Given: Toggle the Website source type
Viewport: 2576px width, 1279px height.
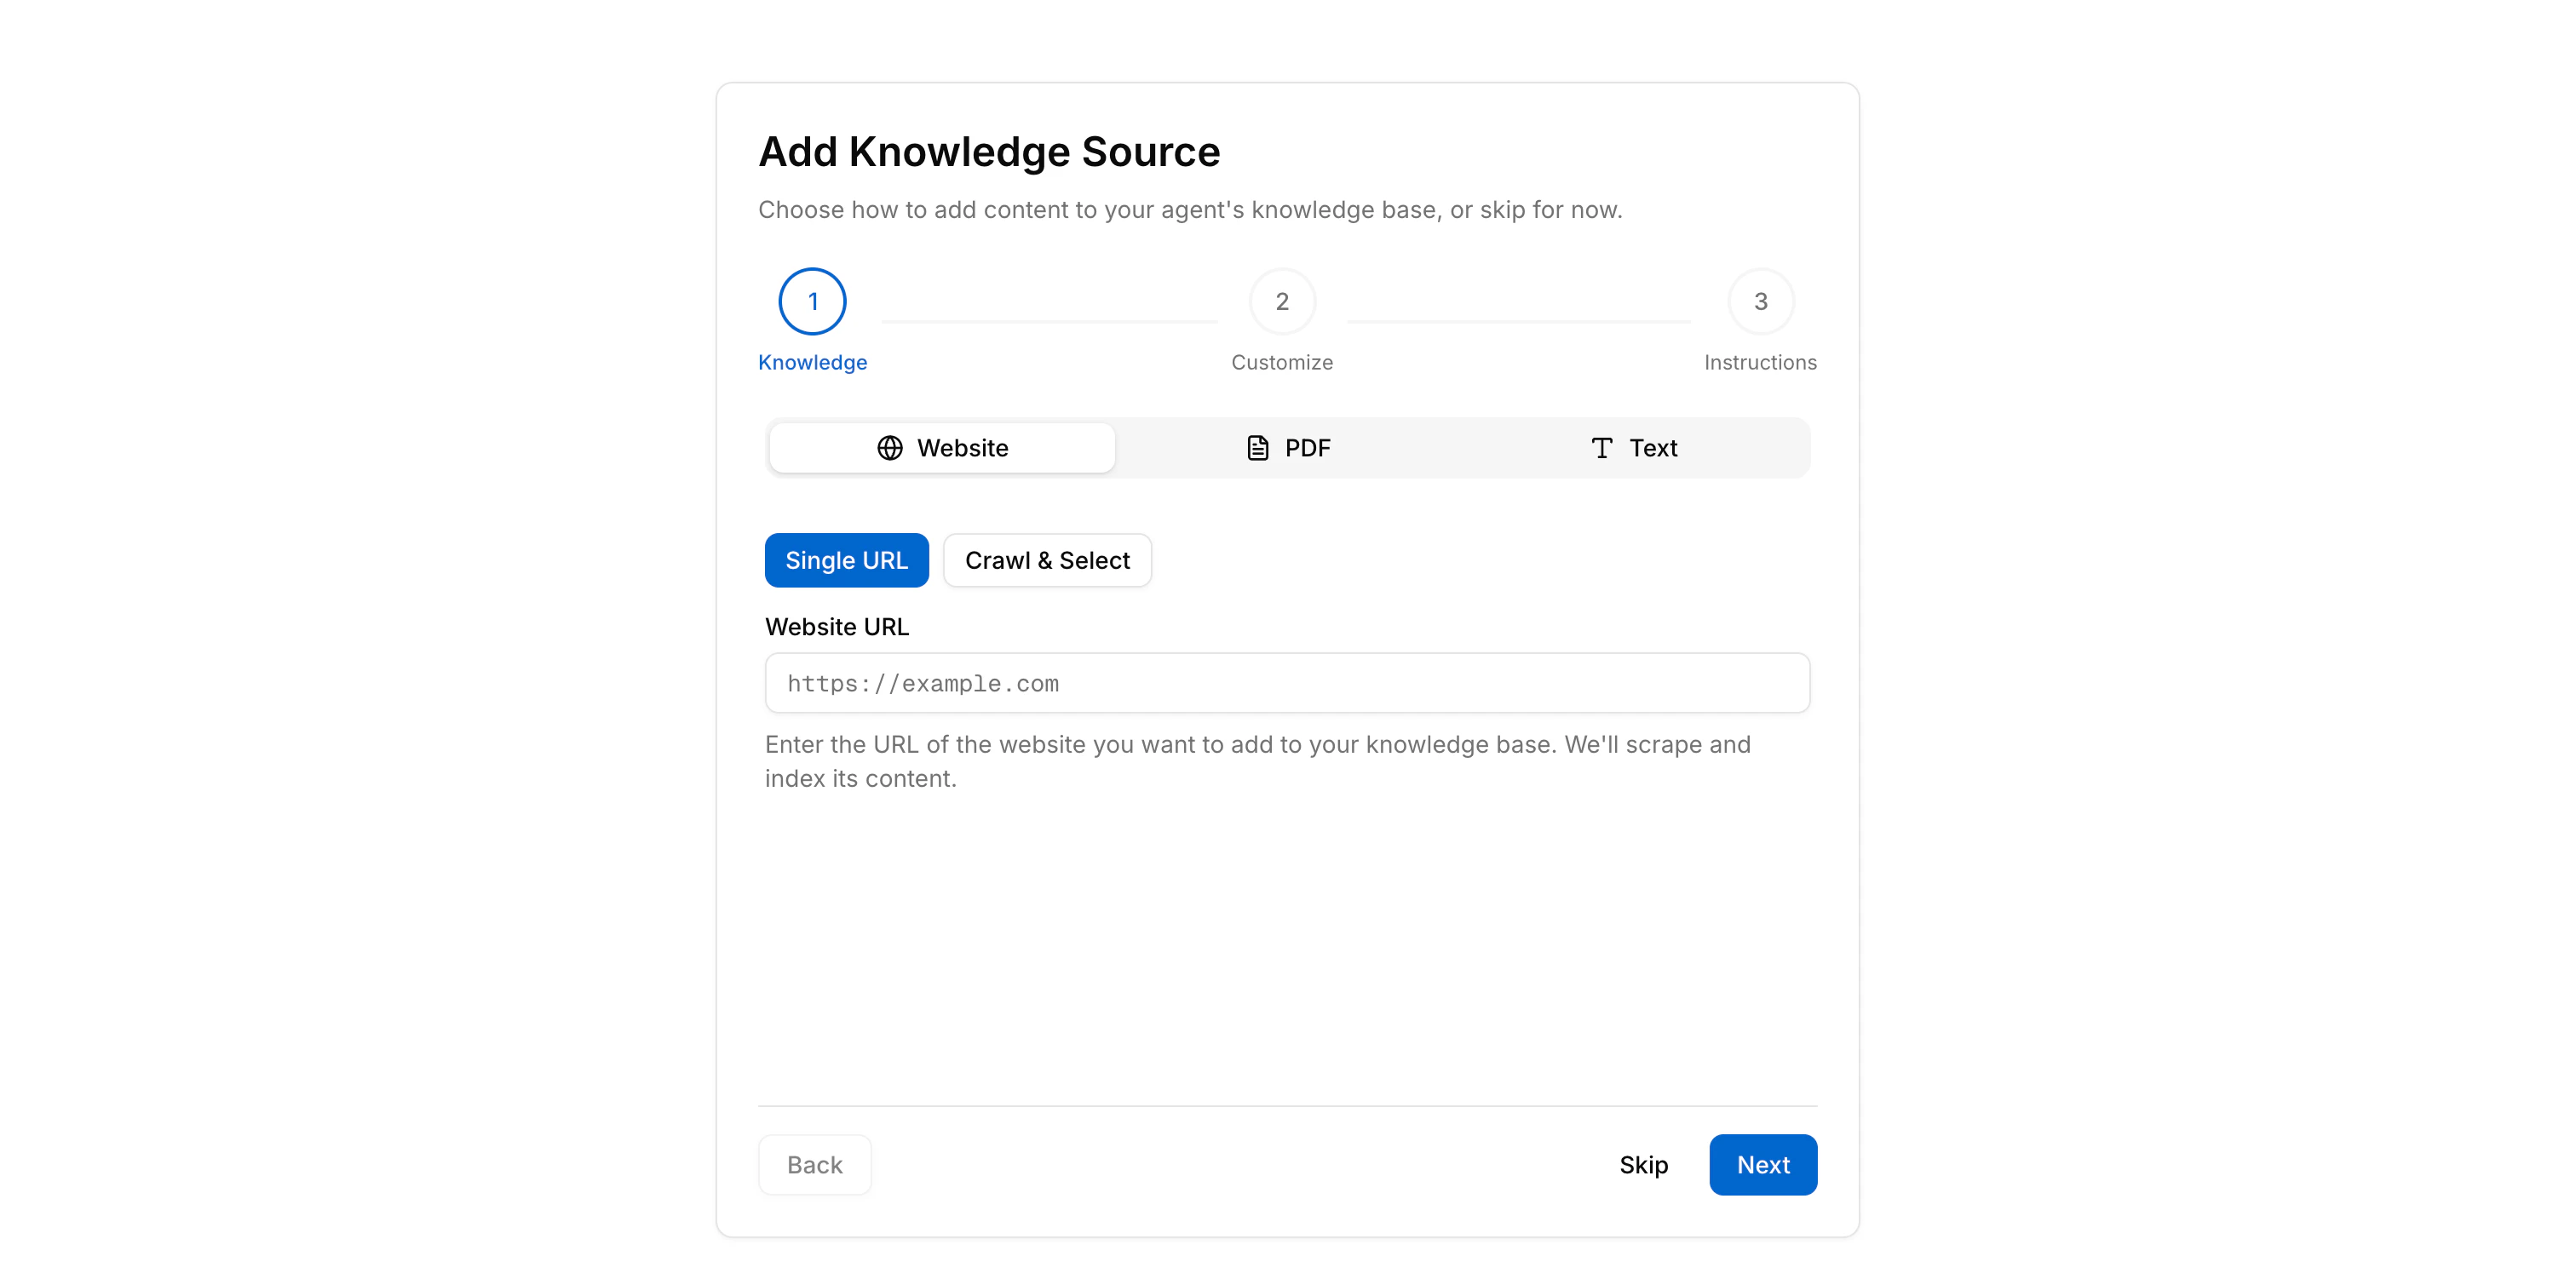Looking at the screenshot, I should click(941, 447).
